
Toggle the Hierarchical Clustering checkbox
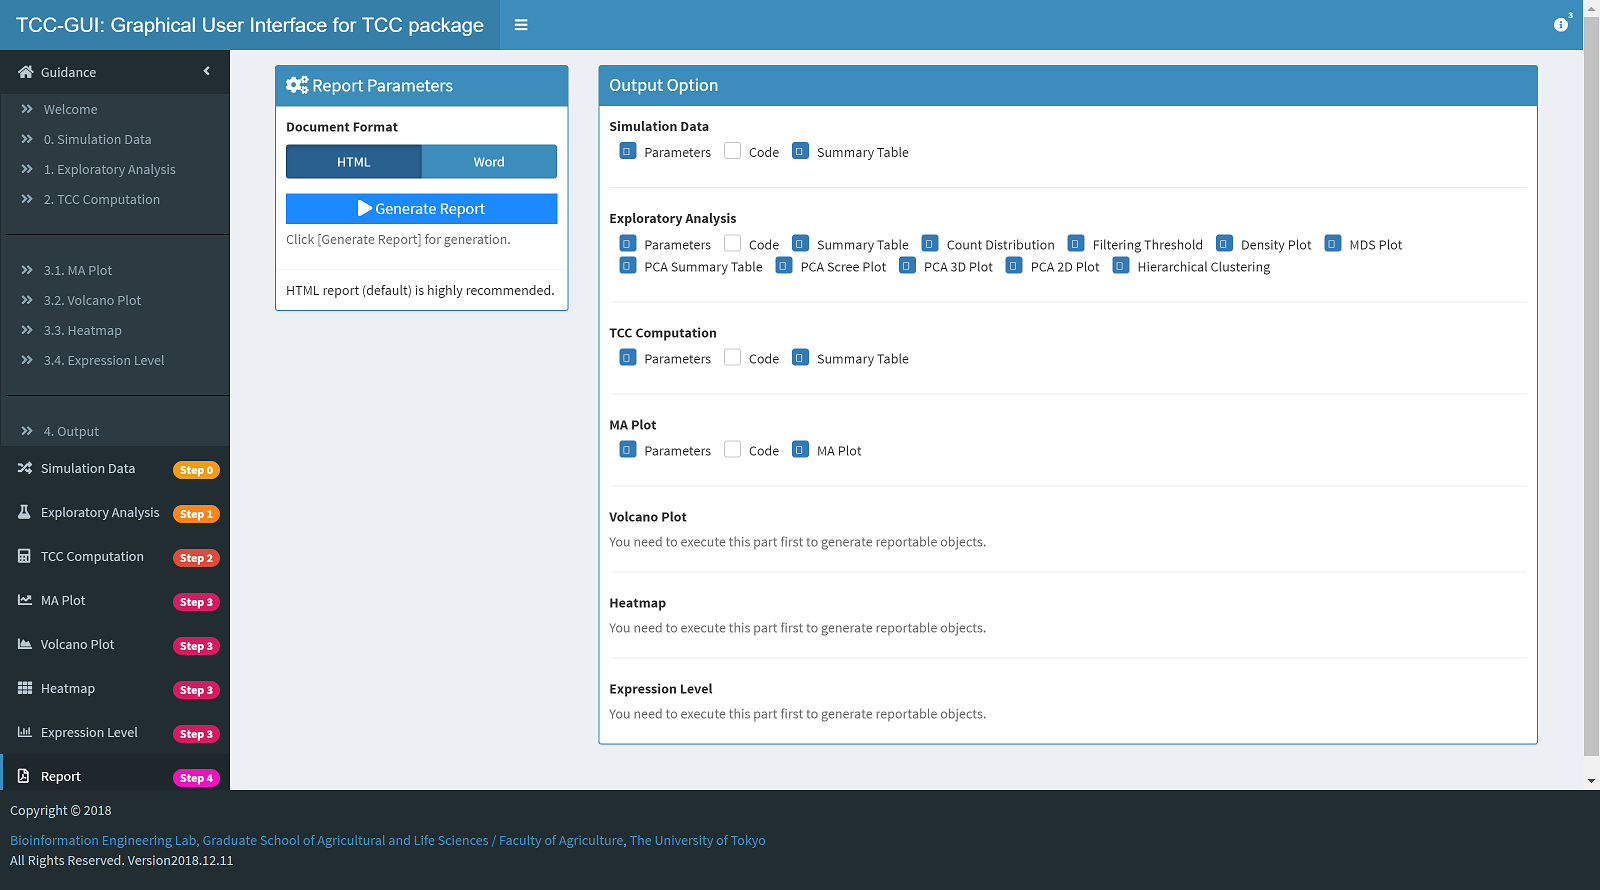[x=1121, y=266]
